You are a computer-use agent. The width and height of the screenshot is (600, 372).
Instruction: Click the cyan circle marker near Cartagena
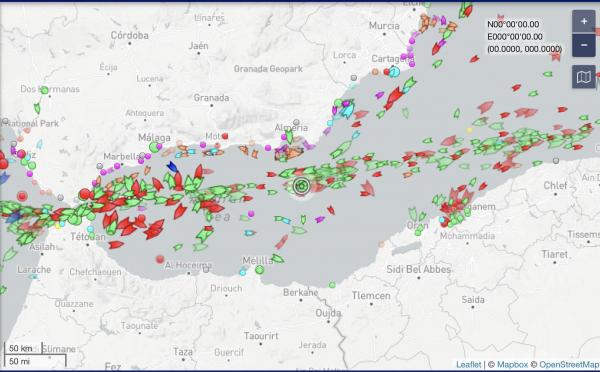coord(395,72)
